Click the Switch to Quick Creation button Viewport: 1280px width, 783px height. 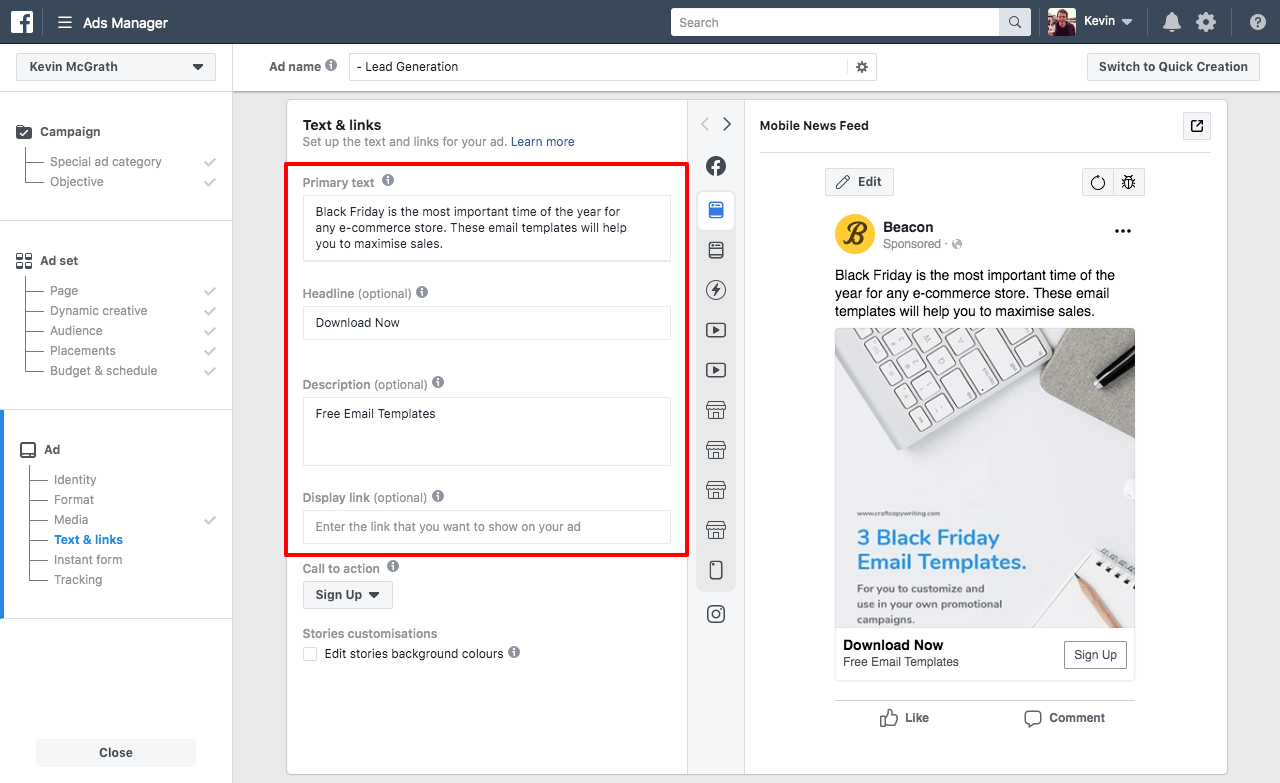[x=1173, y=67]
